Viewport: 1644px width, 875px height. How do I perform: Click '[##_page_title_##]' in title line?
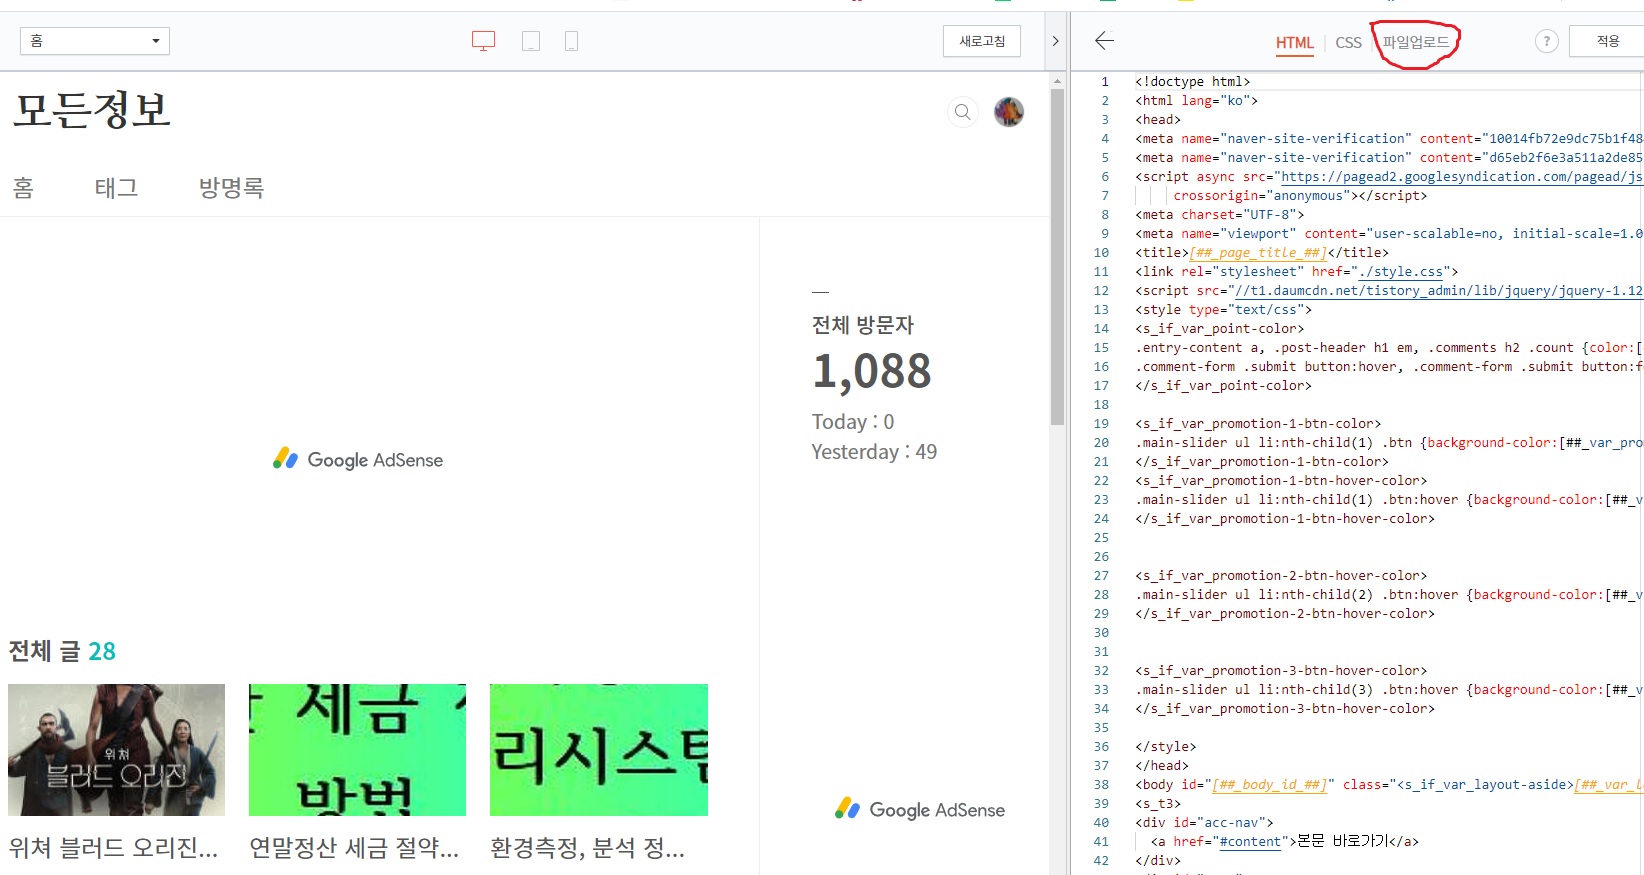tap(1258, 253)
